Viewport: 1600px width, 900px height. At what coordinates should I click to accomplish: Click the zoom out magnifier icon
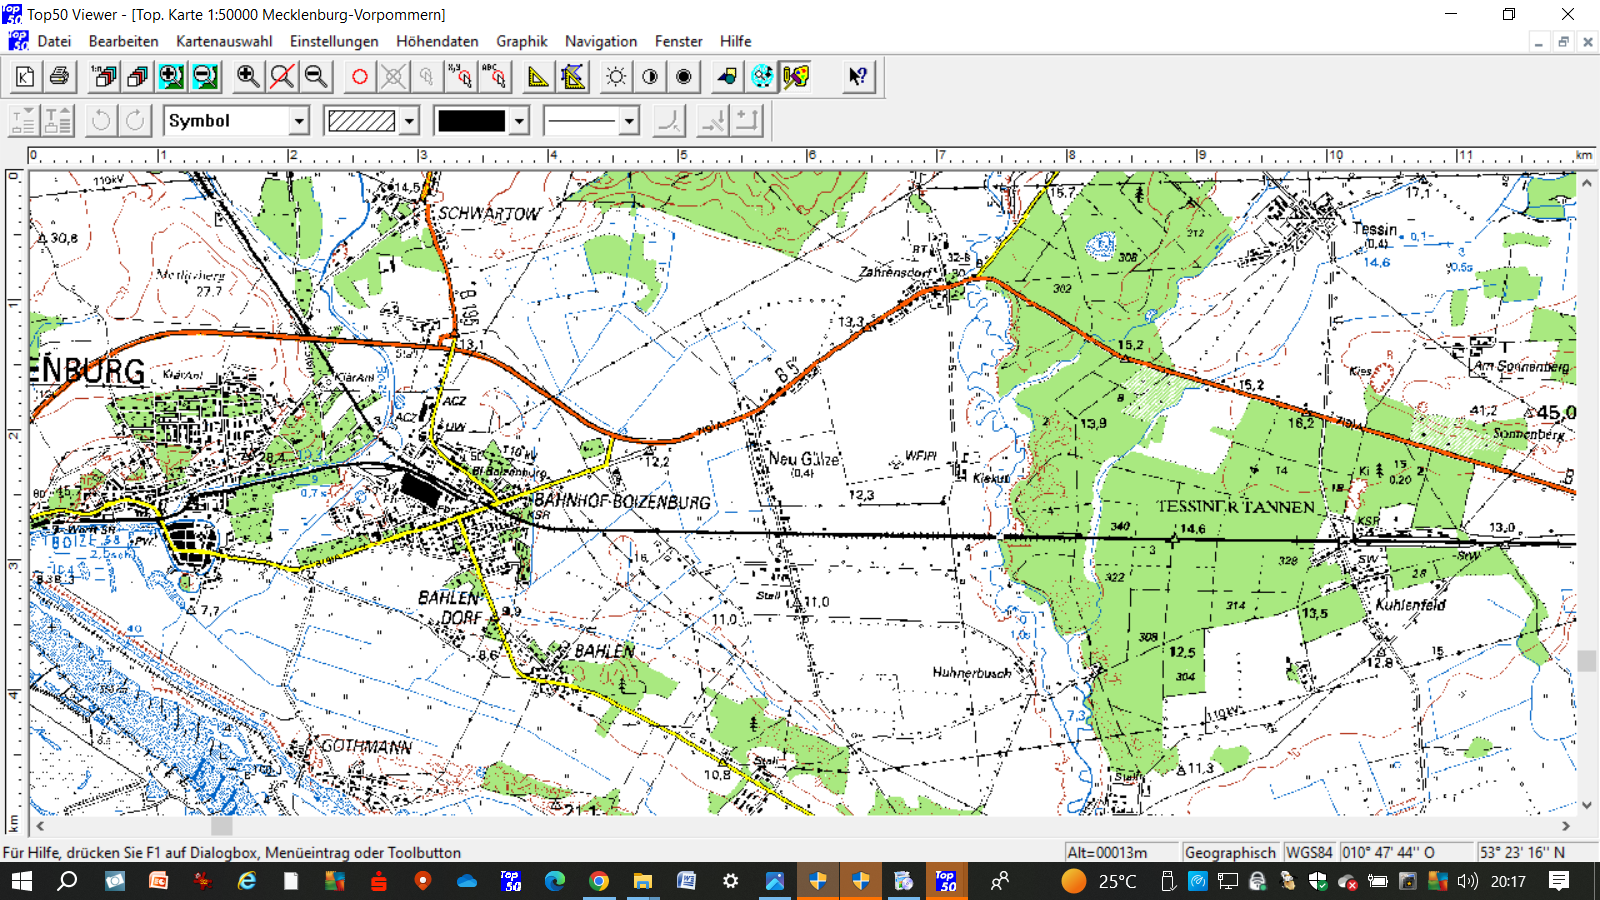316,77
